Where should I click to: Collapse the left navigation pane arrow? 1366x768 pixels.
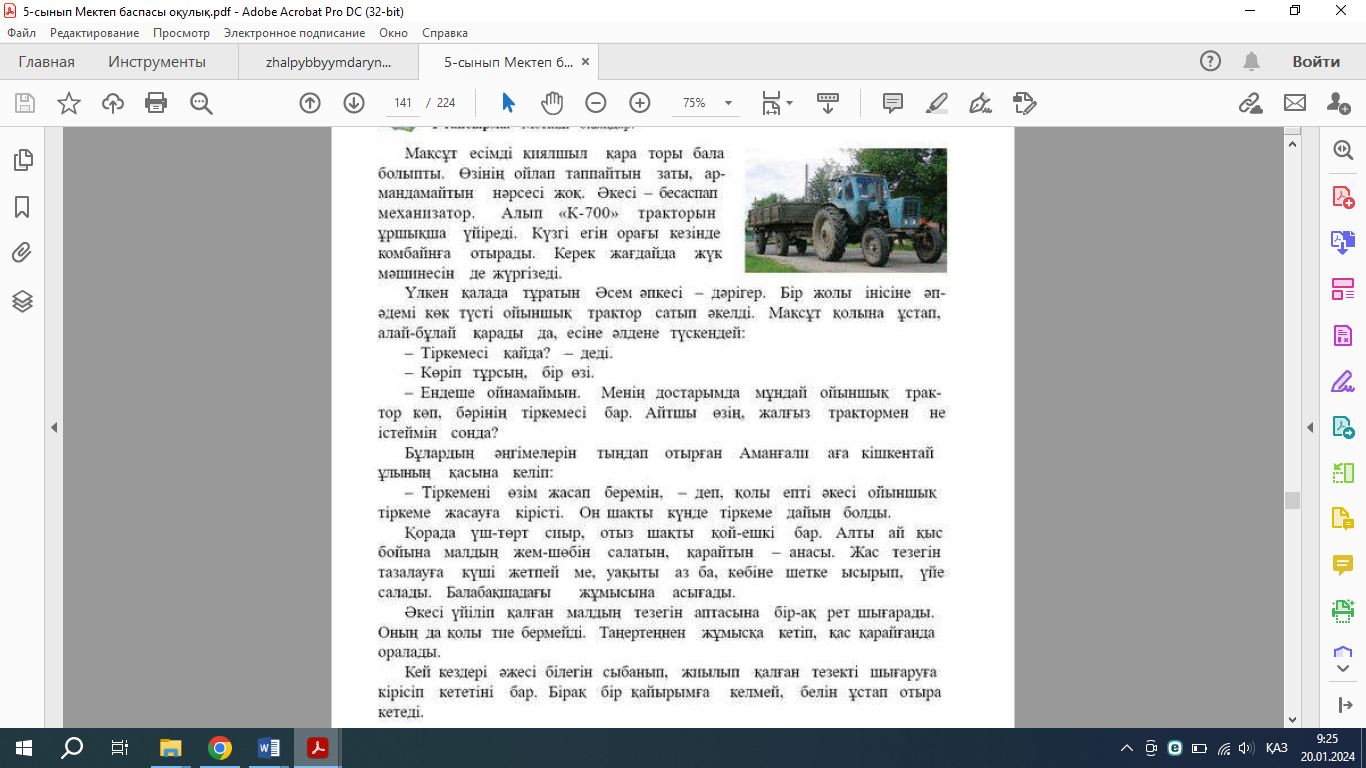[x=54, y=427]
